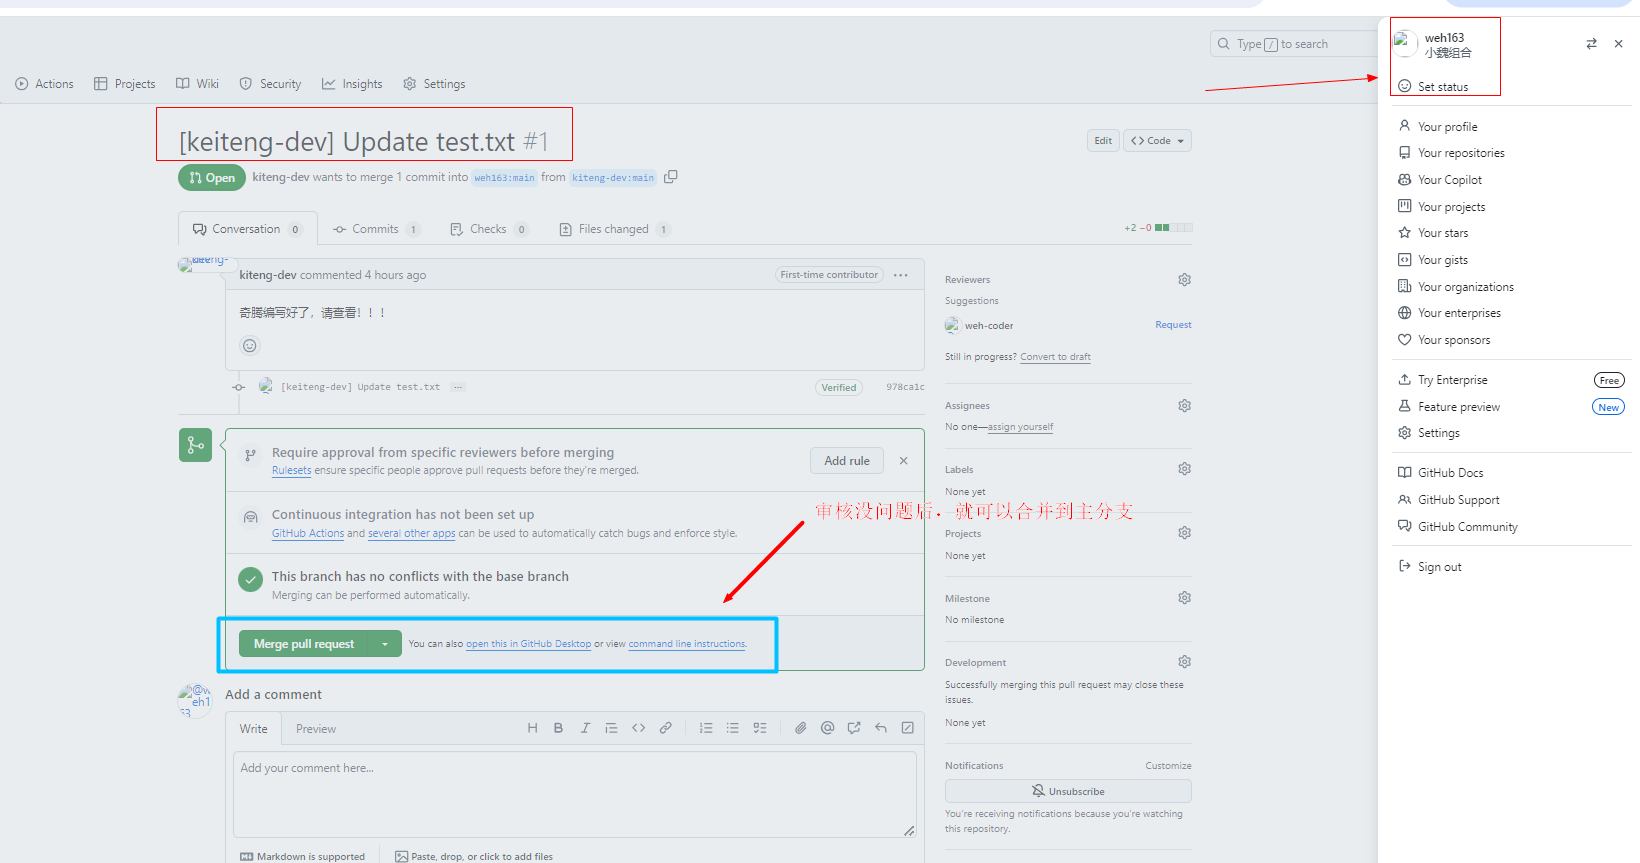Open the Rulesets link
The height and width of the screenshot is (863, 1640).
click(291, 470)
